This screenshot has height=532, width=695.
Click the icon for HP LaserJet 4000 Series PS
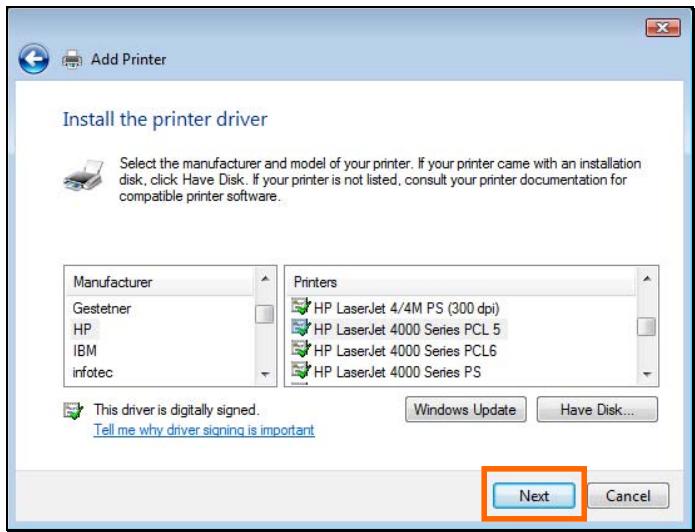click(x=301, y=371)
